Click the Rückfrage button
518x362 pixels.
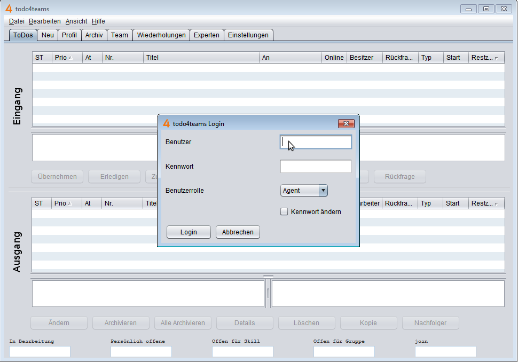click(x=400, y=177)
